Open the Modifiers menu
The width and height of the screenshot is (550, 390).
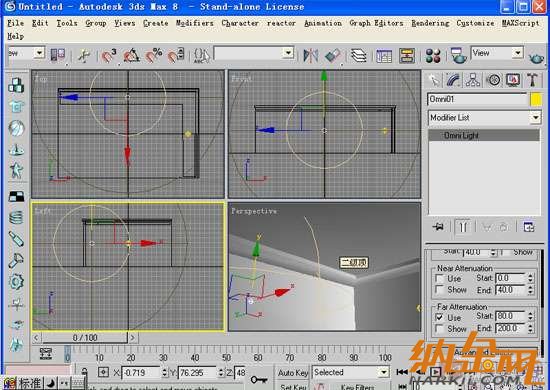(194, 23)
